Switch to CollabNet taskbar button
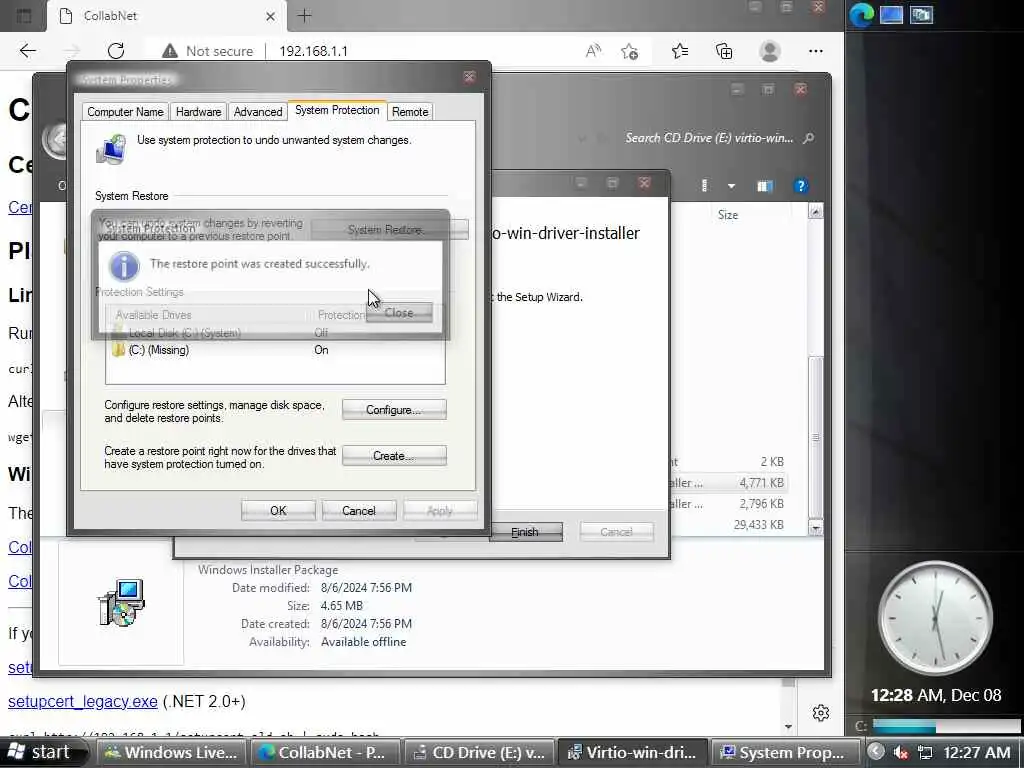Screen dimensions: 1024x768 point(323,752)
